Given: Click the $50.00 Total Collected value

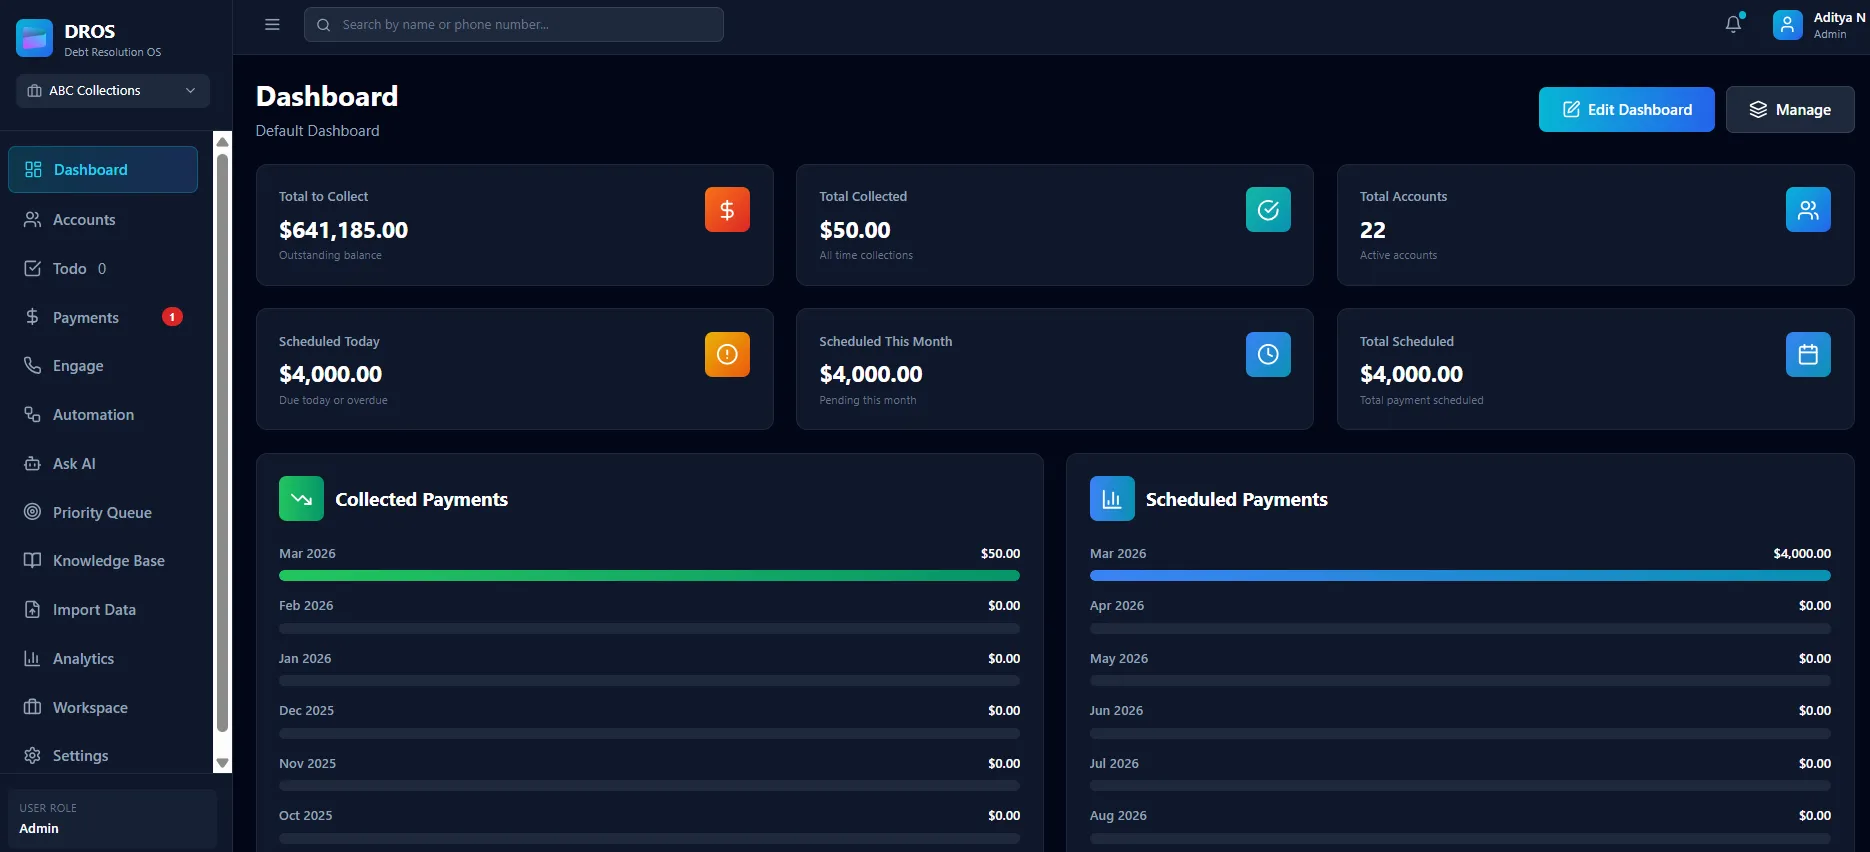Looking at the screenshot, I should [x=855, y=231].
